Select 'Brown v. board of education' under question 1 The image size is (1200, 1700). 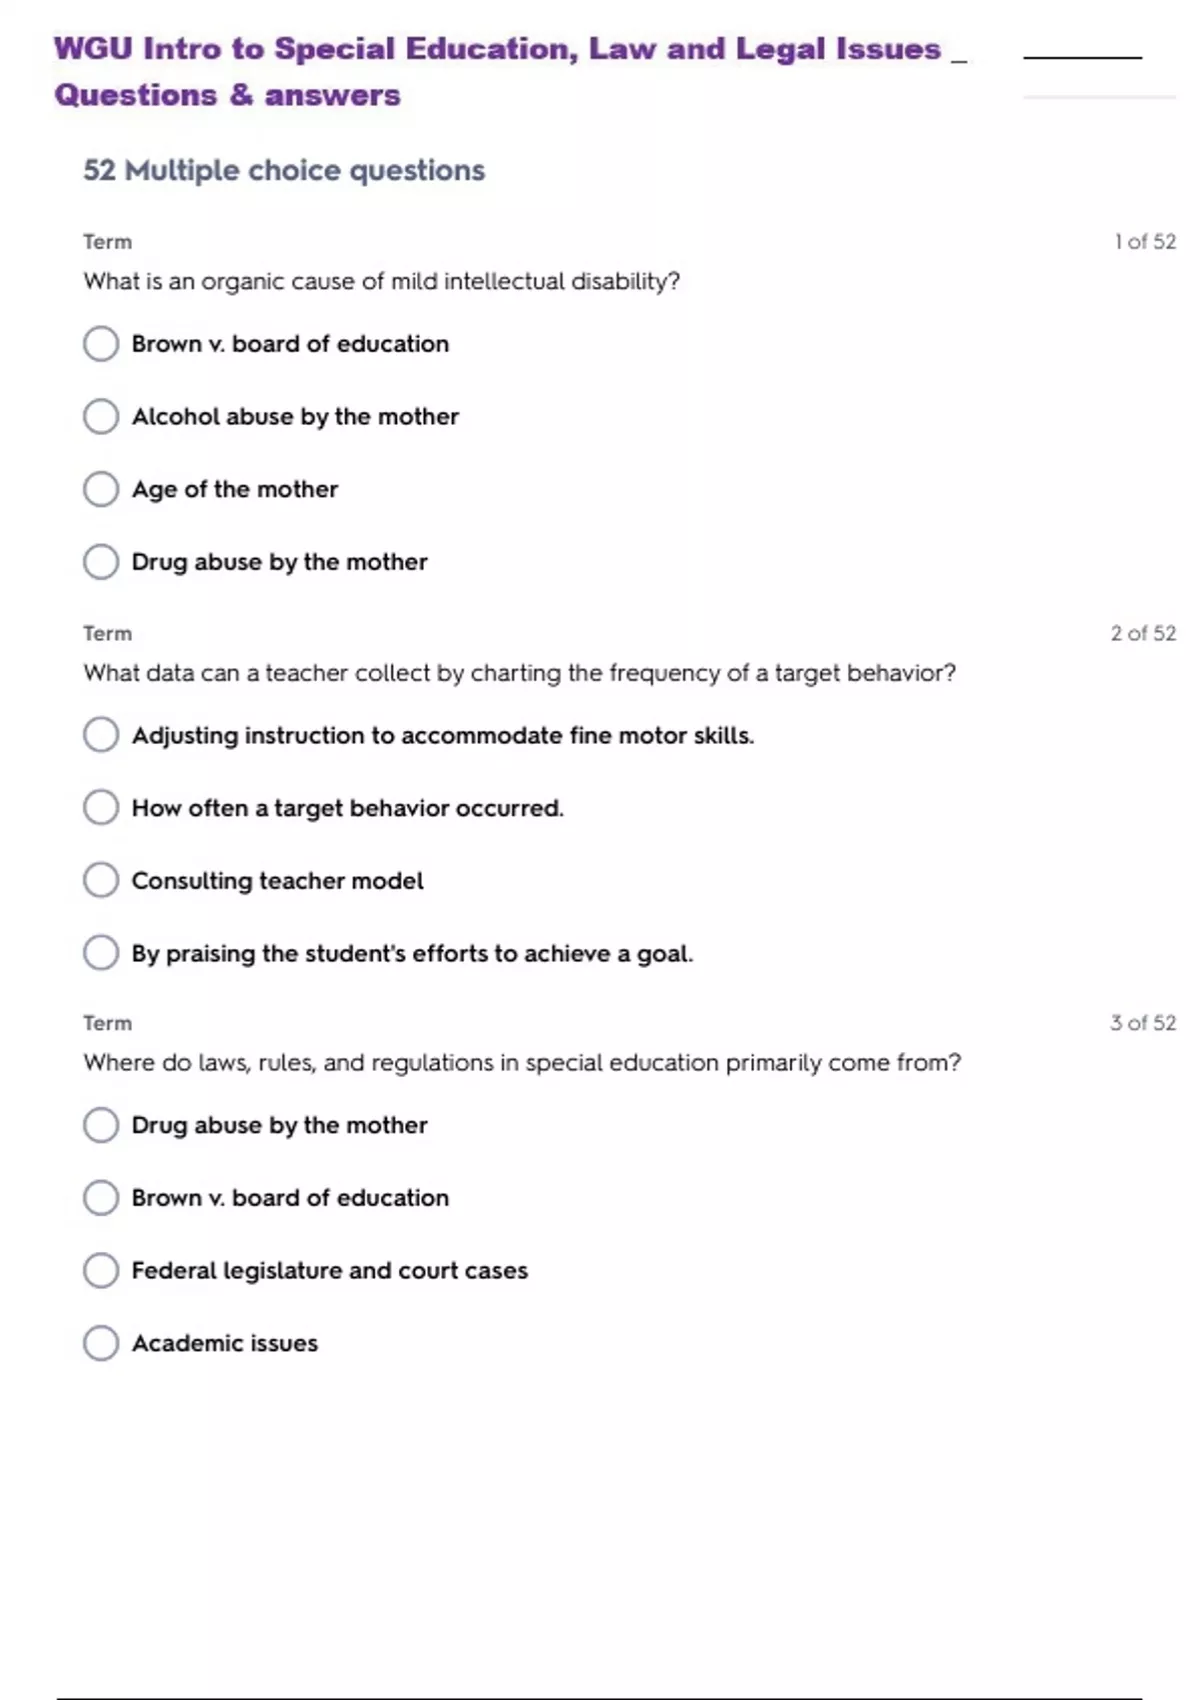(x=101, y=344)
